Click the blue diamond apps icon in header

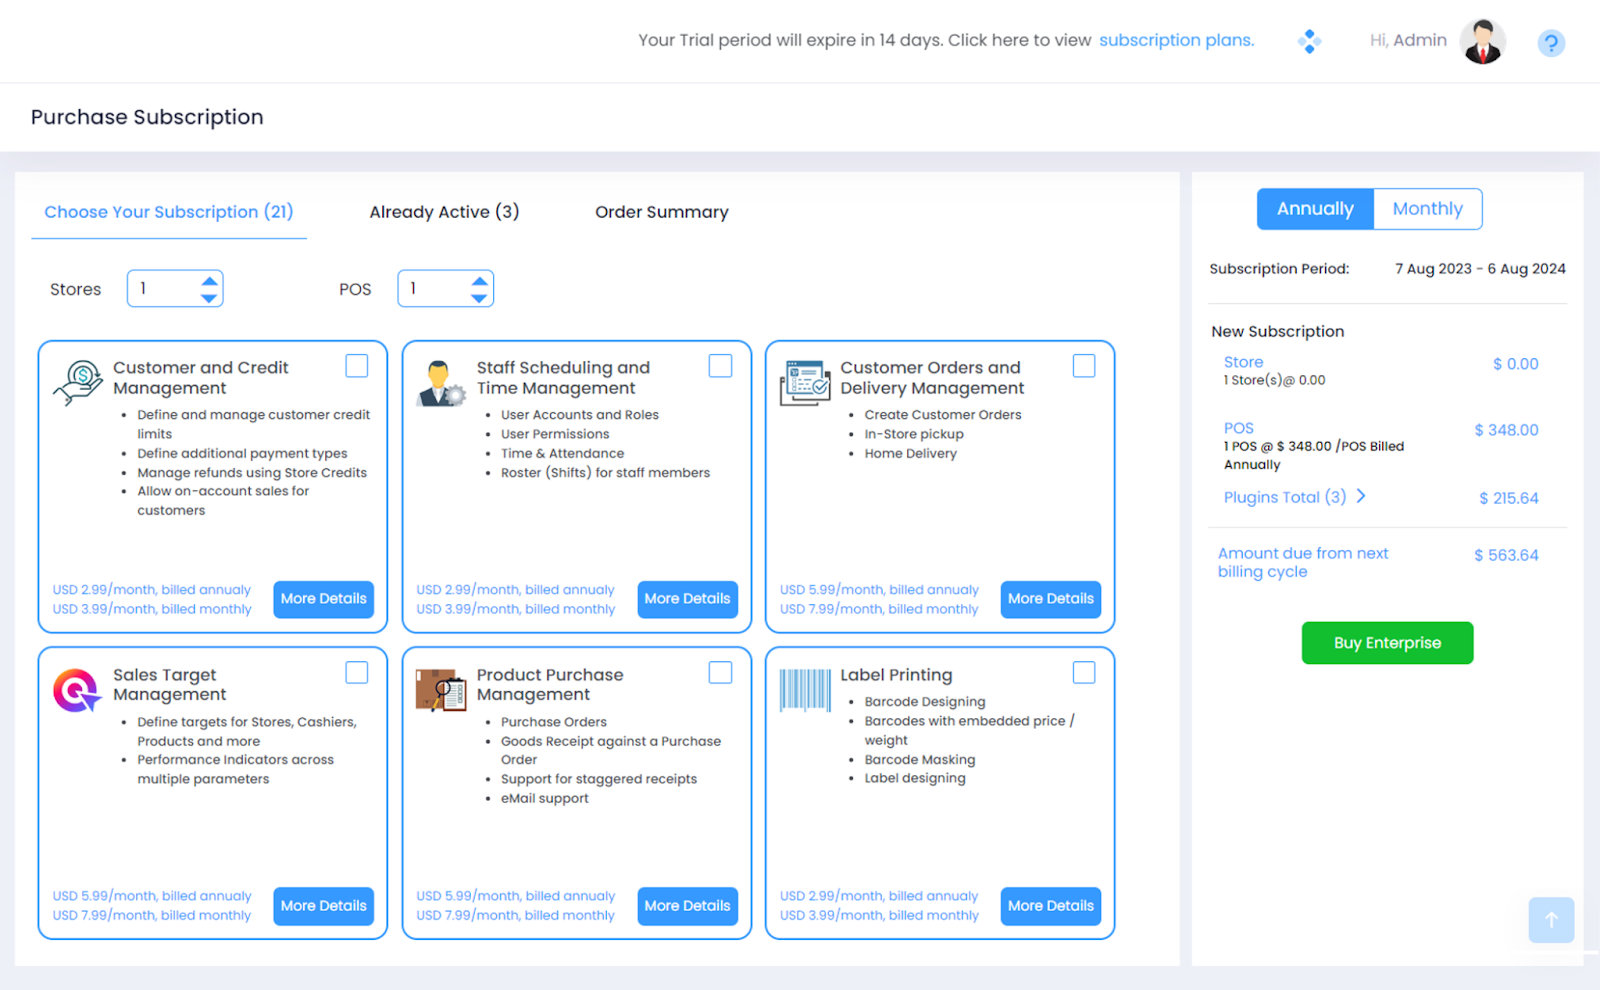(x=1309, y=41)
